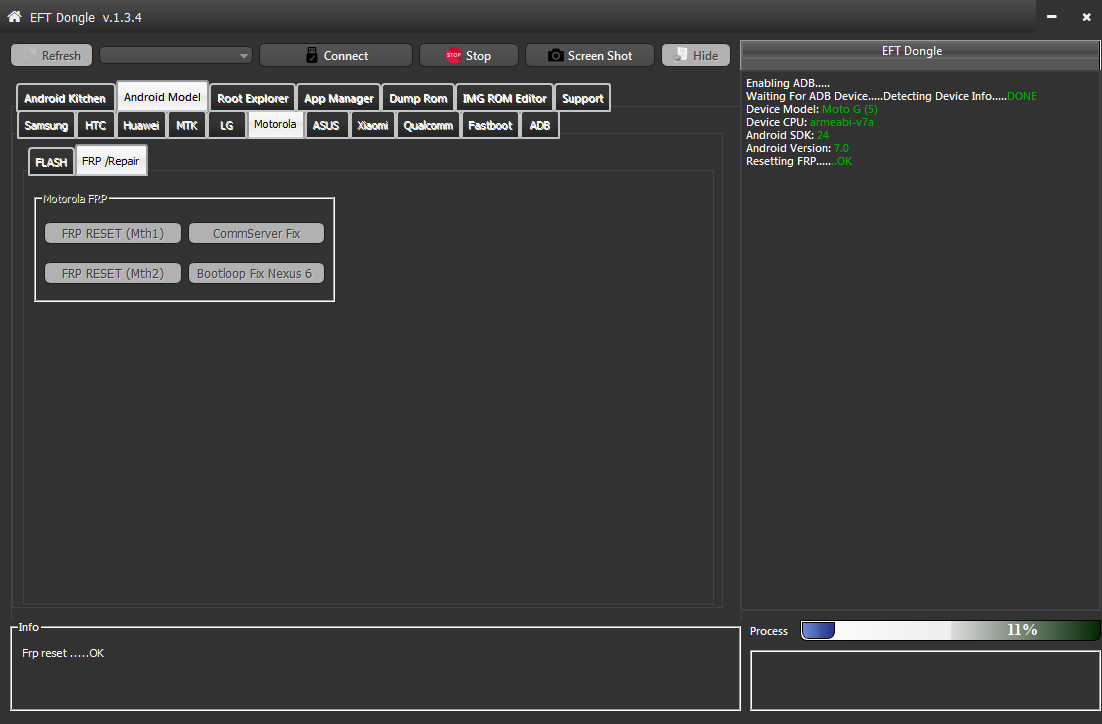Click the home icon in title bar
The image size is (1102, 724).
pos(14,16)
